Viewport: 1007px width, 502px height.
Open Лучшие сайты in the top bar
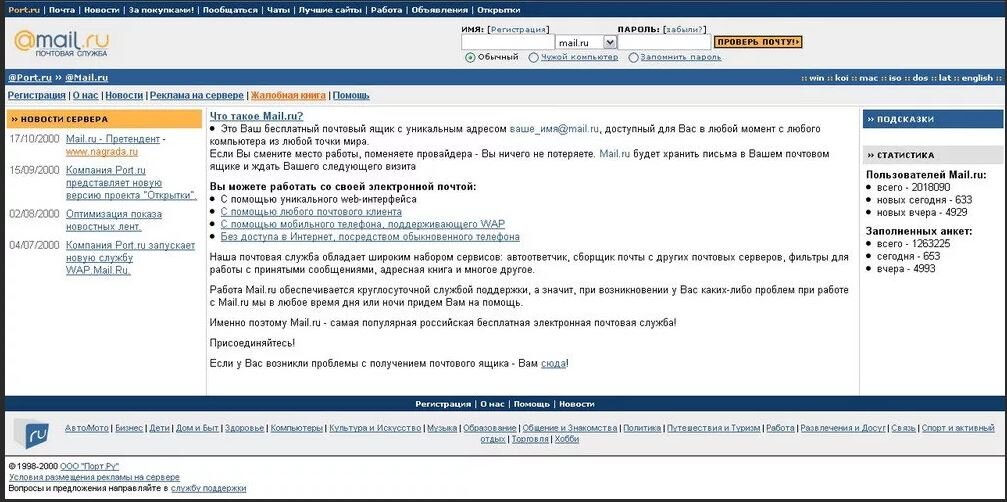point(330,10)
